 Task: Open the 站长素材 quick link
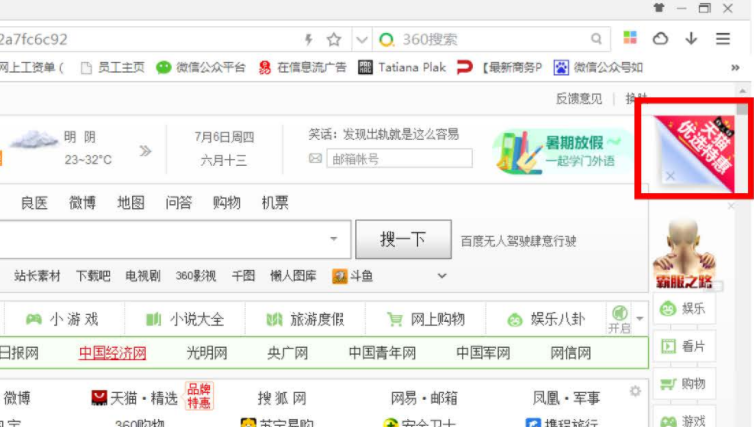(38, 276)
